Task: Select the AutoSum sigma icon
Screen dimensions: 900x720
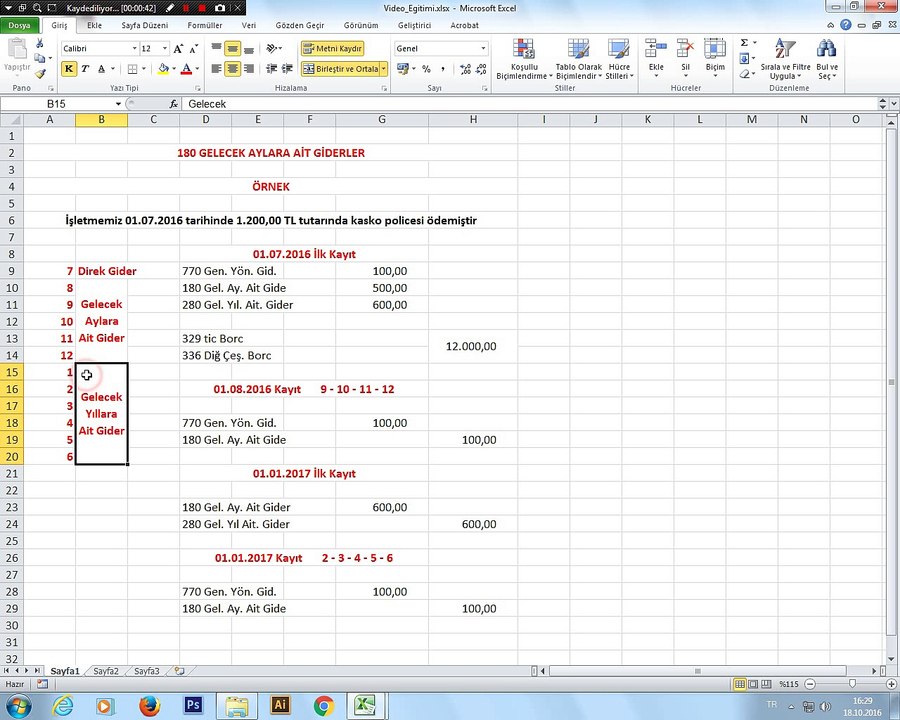Action: point(744,43)
